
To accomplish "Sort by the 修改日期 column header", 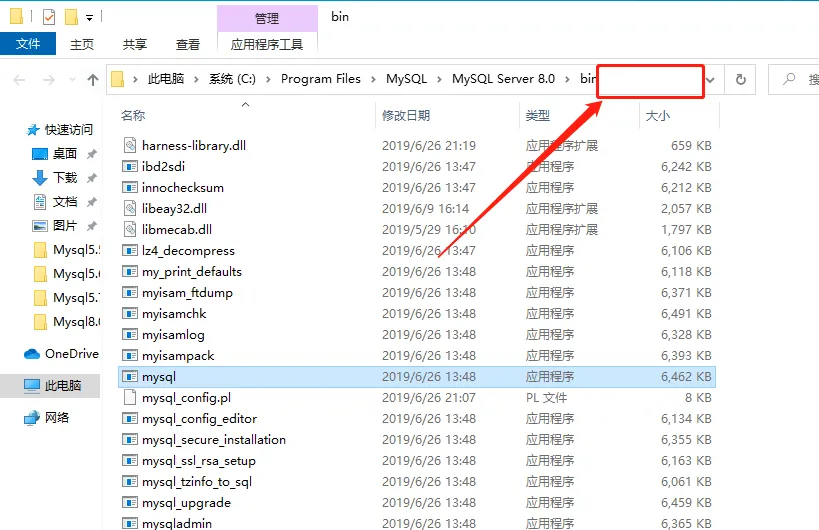I will click(406, 115).
